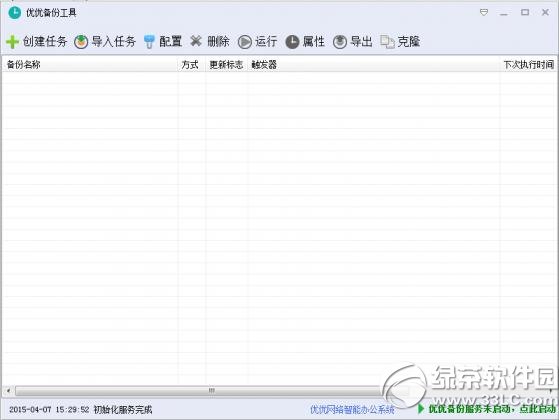Click the scrollbar left arrow
The image size is (559, 420).
[9, 391]
